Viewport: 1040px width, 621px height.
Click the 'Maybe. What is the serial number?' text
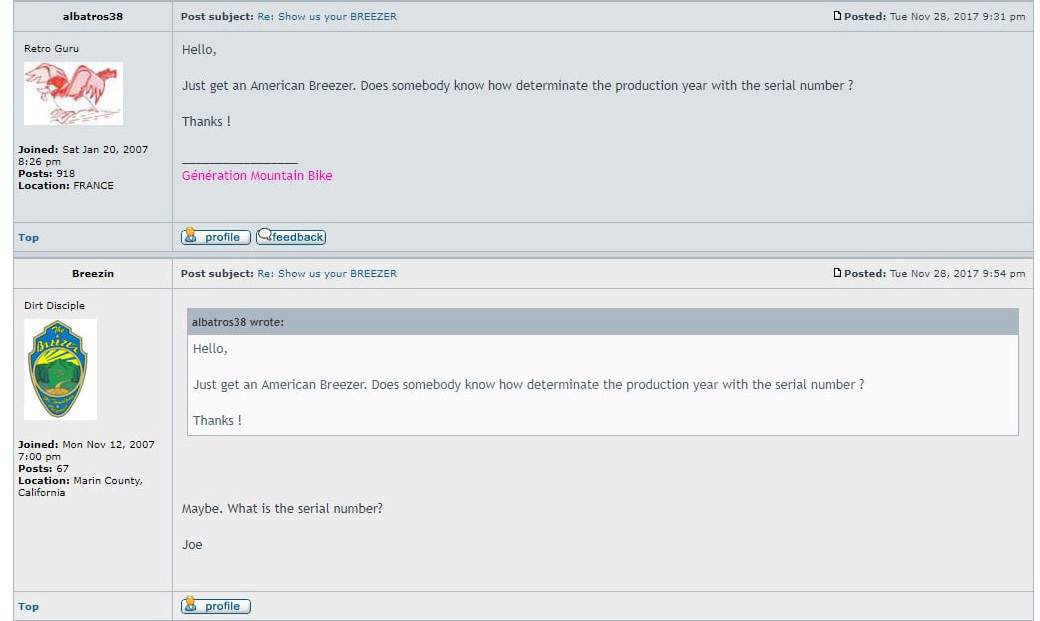point(283,509)
